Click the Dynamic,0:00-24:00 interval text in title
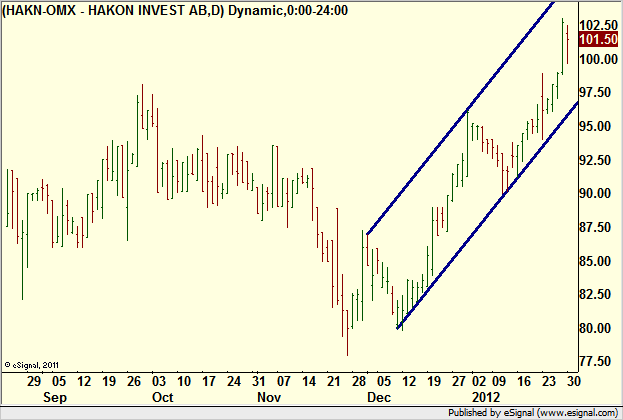This screenshot has height=420, width=623. (288, 10)
